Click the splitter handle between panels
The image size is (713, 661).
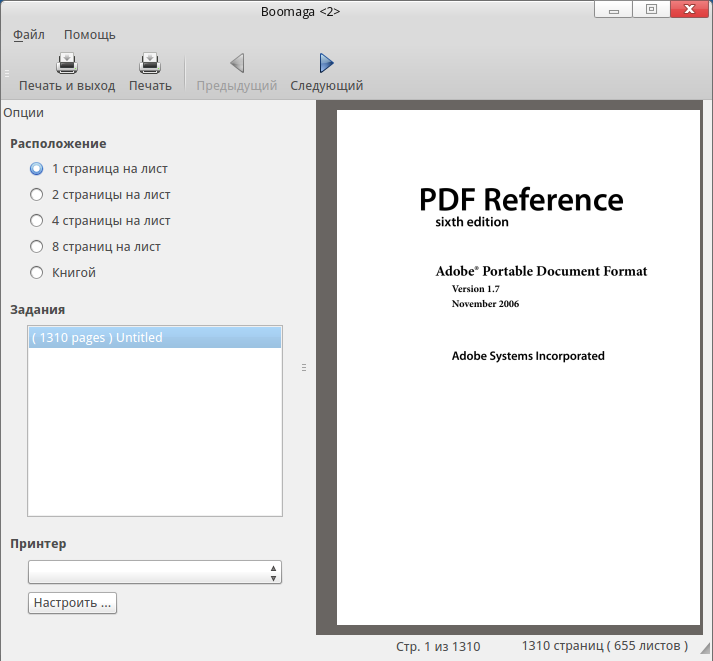tap(304, 367)
